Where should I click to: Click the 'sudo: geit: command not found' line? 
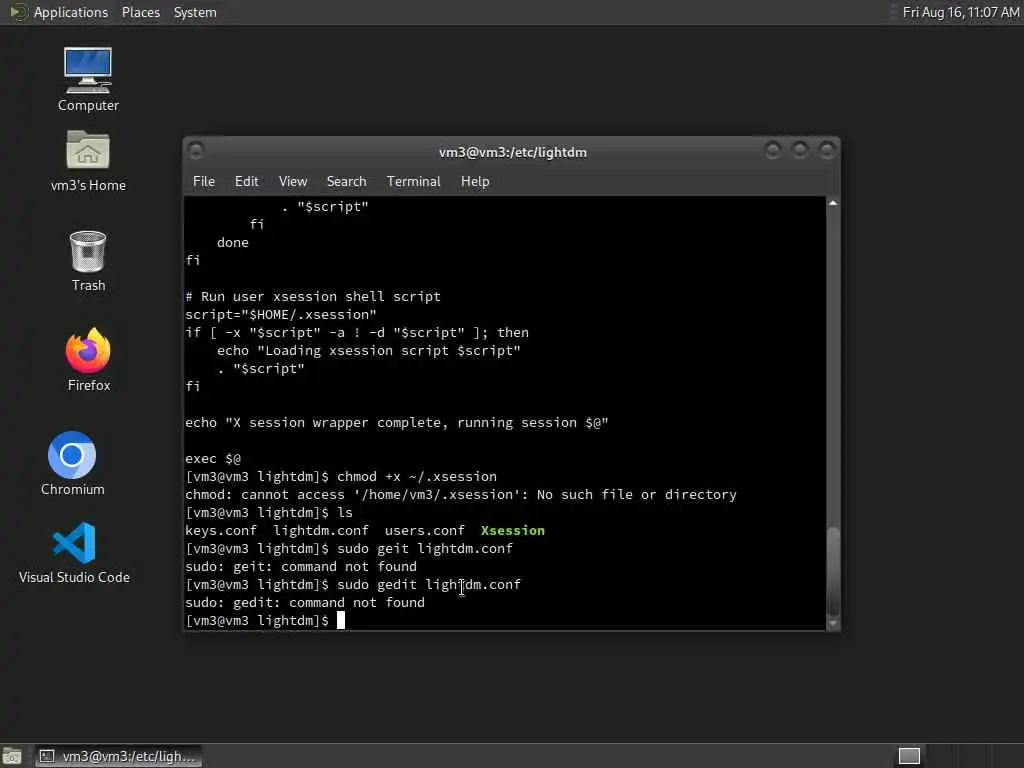pos(301,566)
